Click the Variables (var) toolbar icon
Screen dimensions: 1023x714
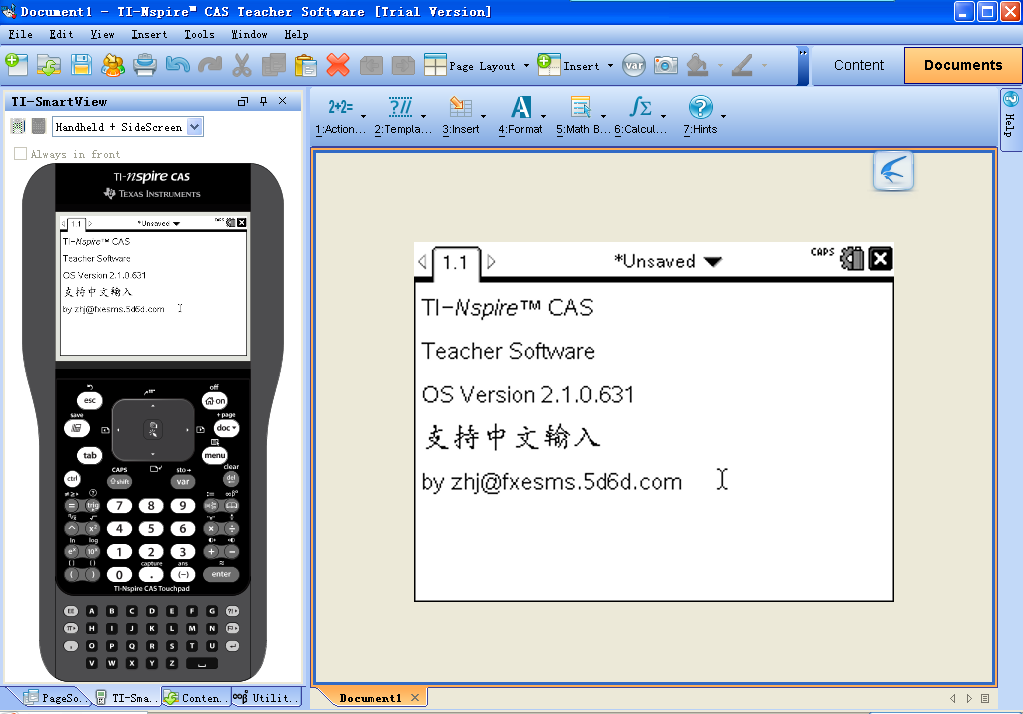click(x=634, y=65)
